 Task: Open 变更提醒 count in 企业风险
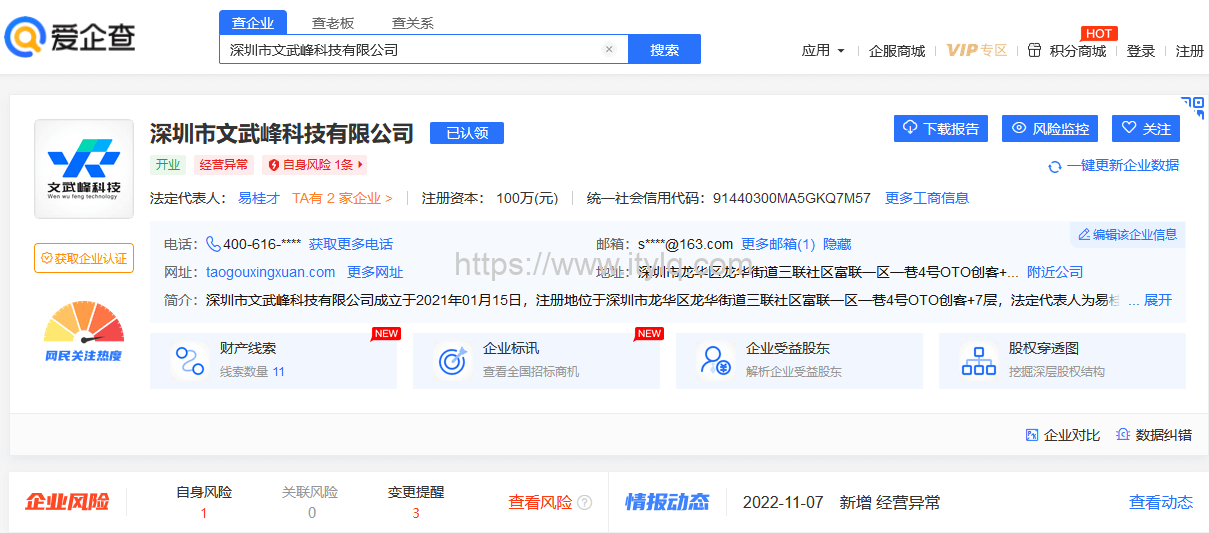[416, 502]
